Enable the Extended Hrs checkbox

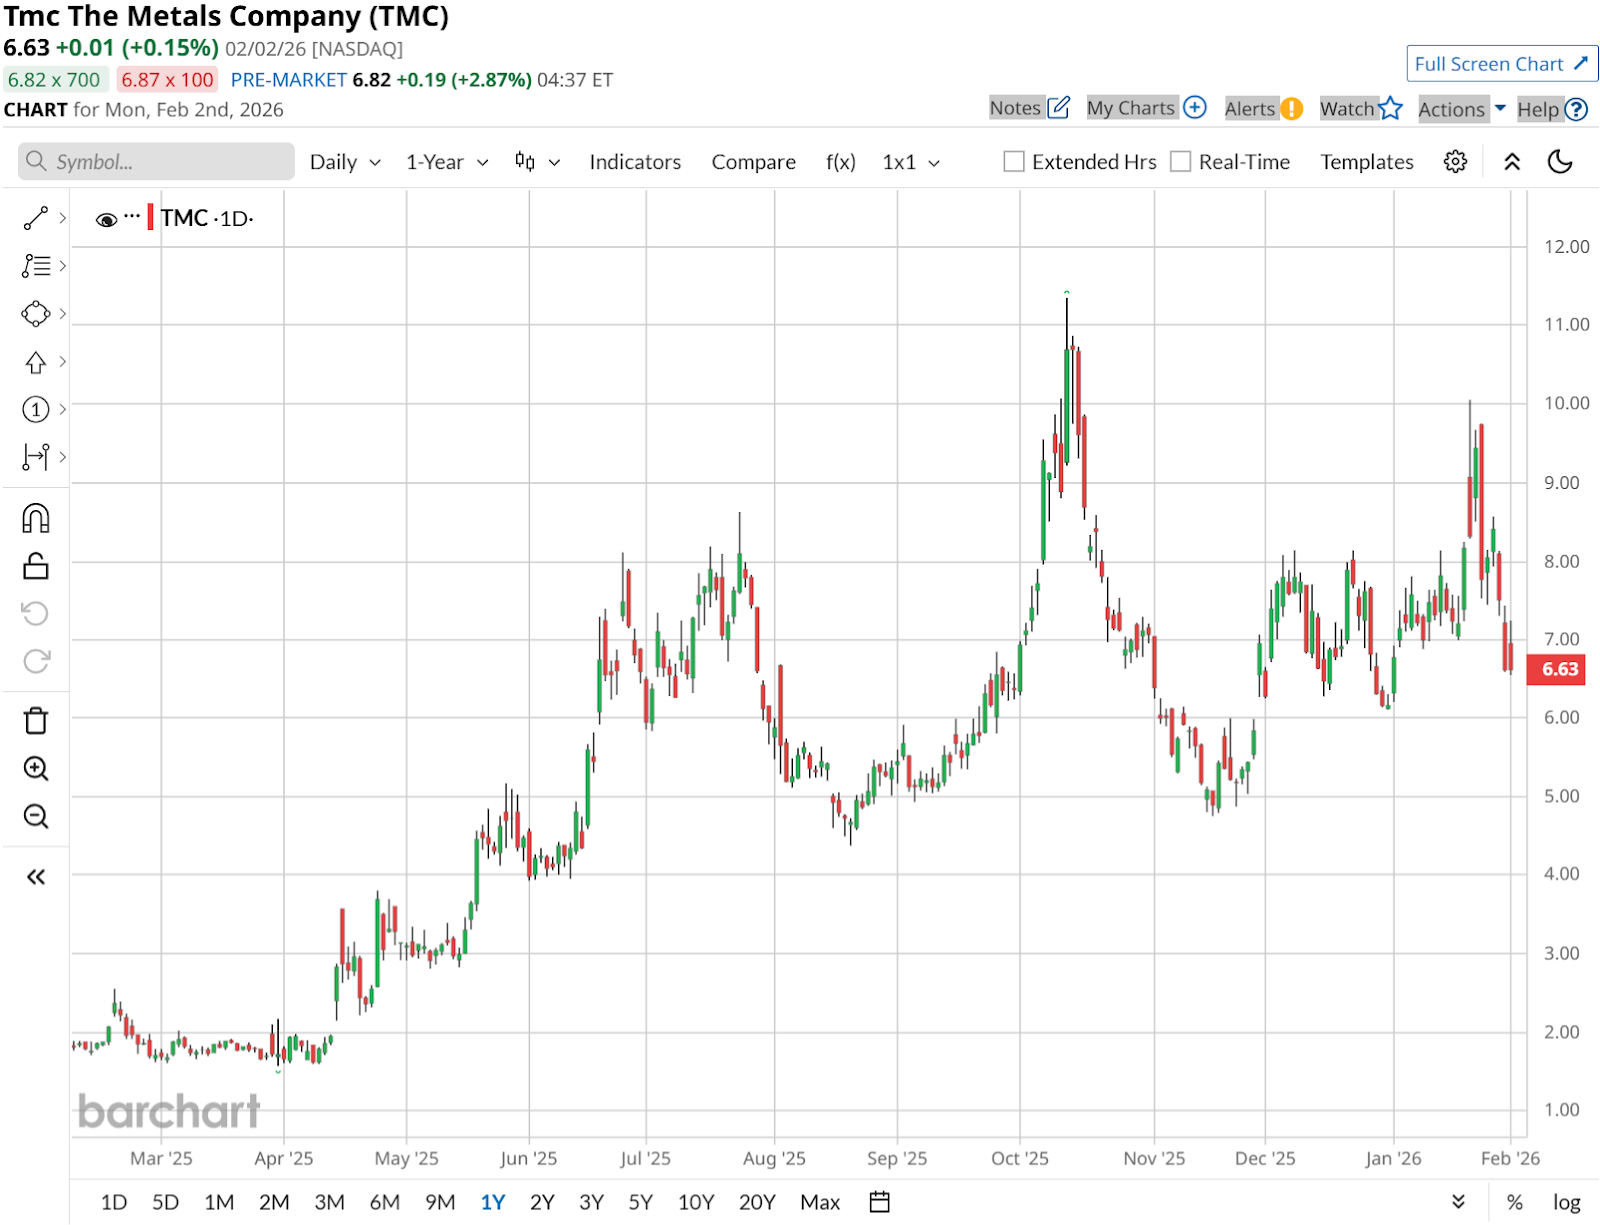pyautogui.click(x=1014, y=162)
